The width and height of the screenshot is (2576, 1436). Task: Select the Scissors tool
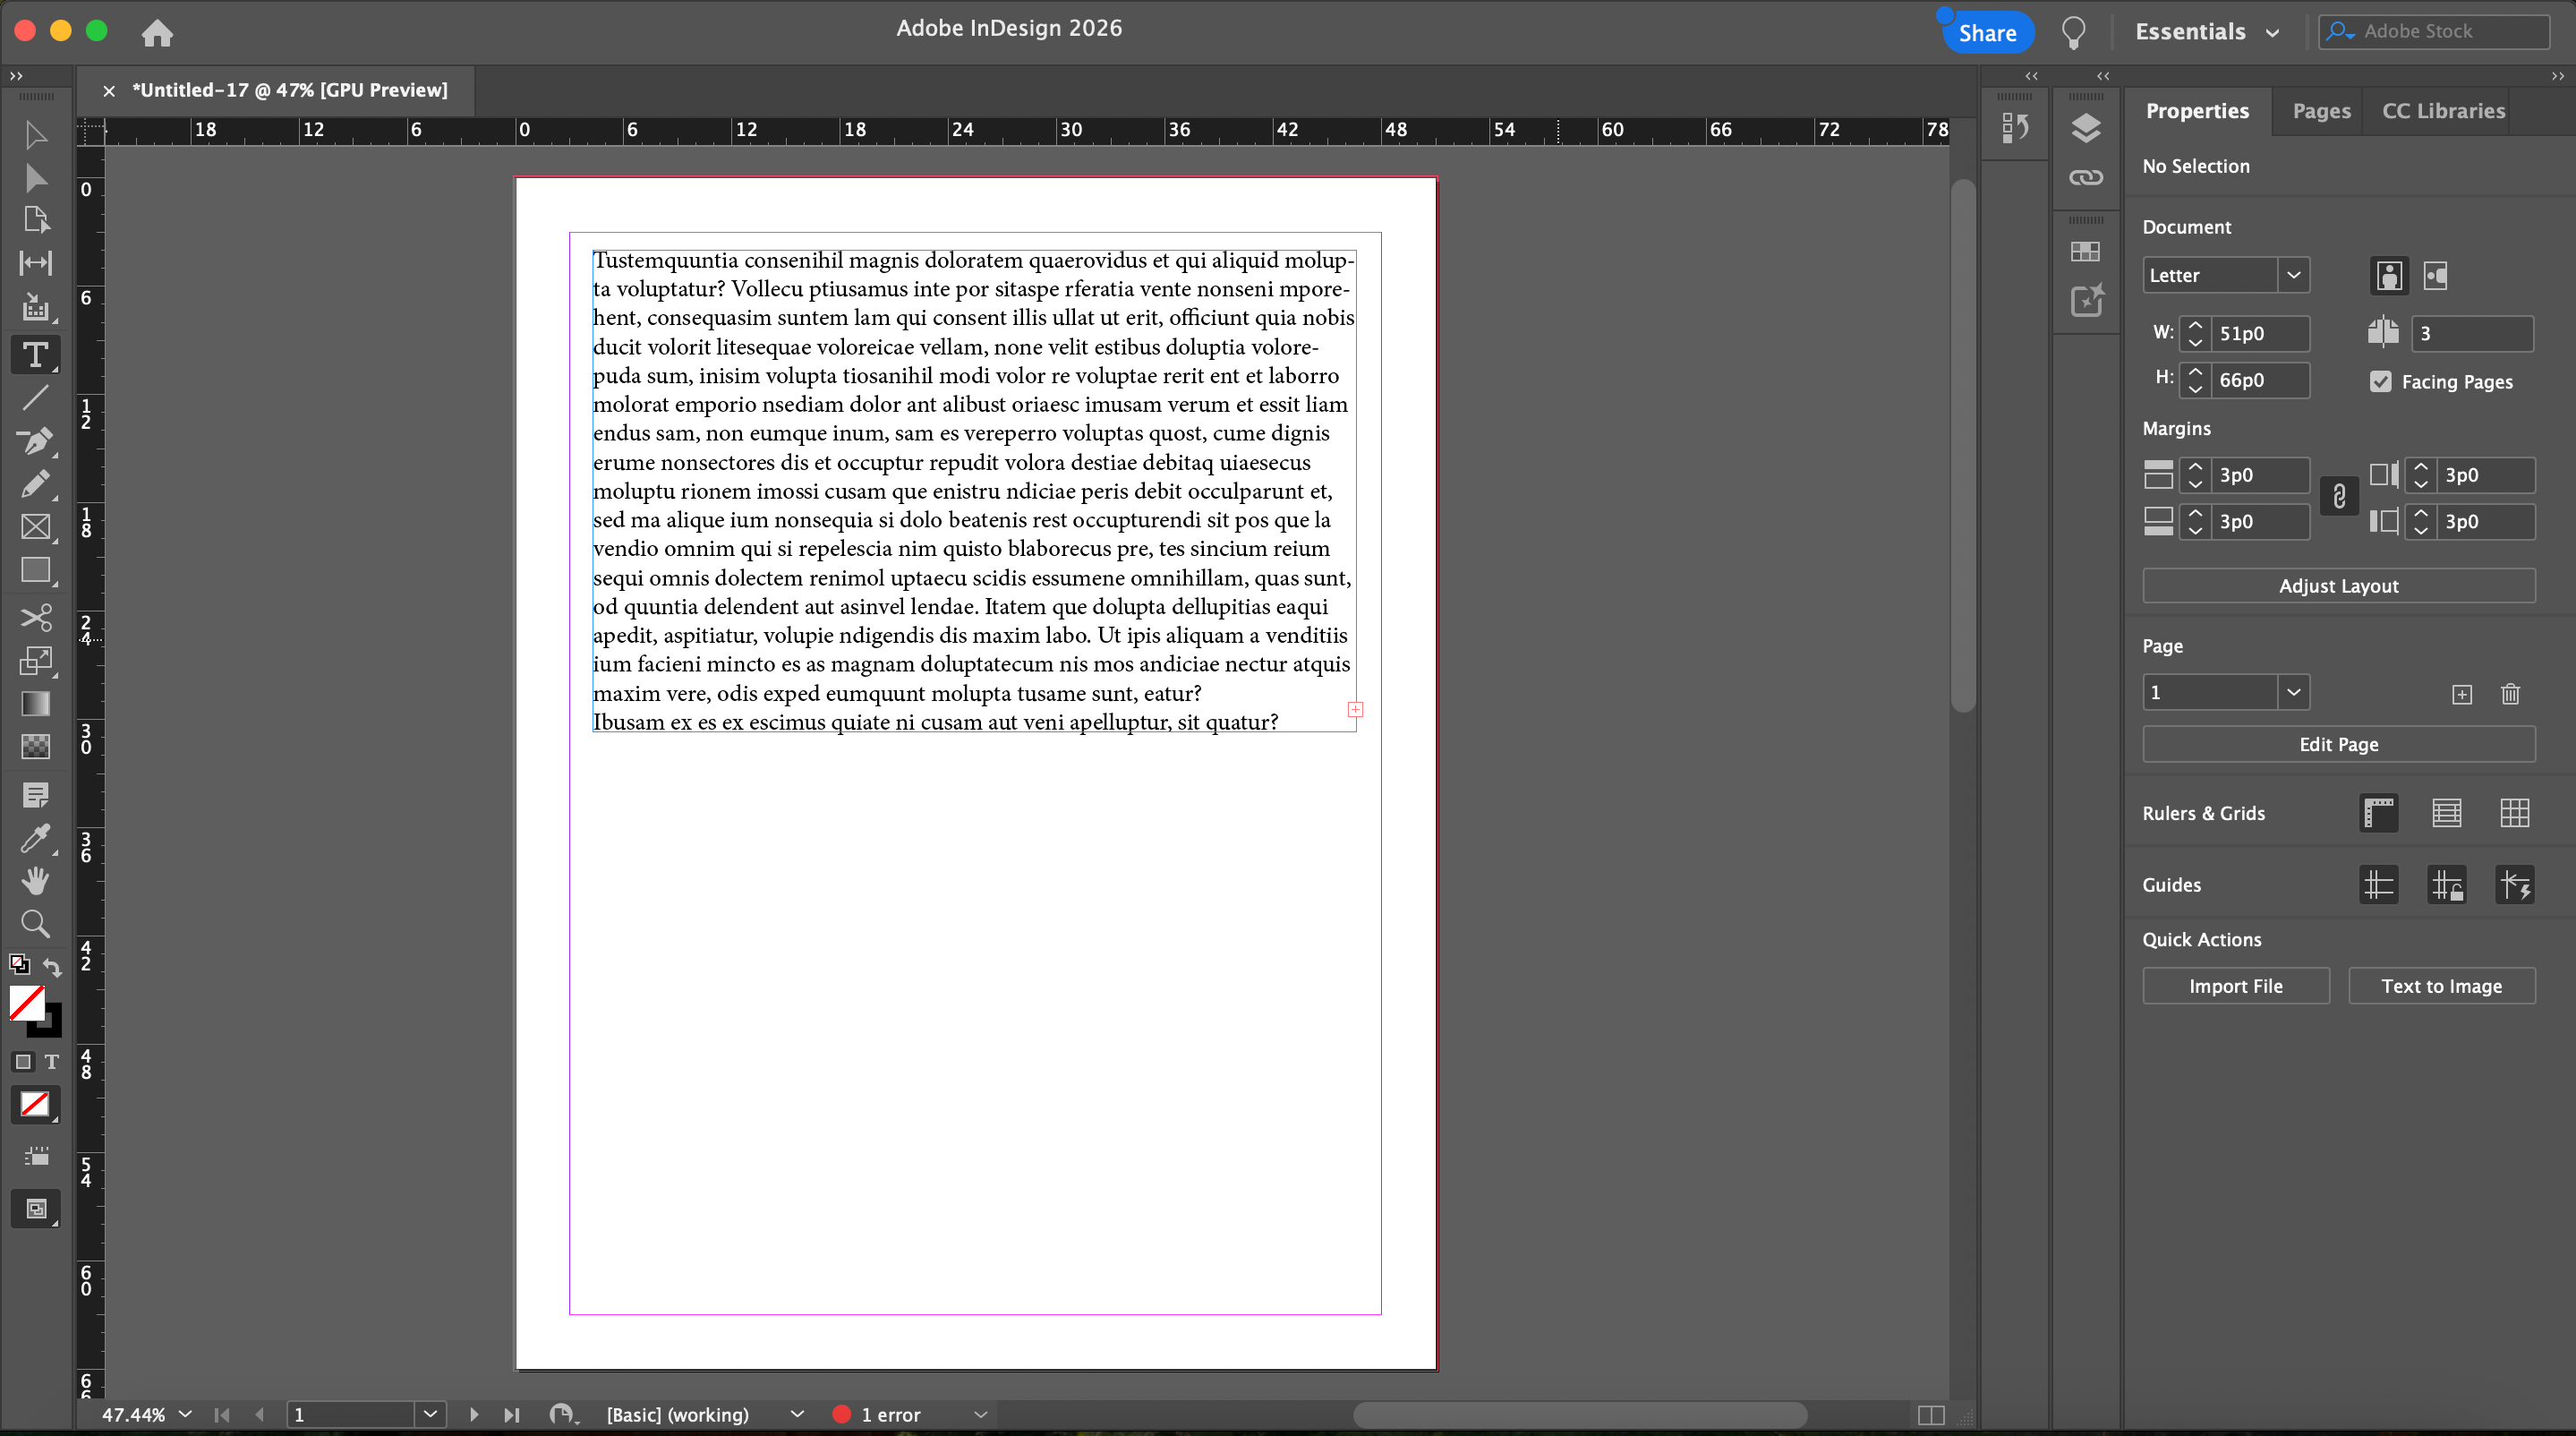point(35,618)
